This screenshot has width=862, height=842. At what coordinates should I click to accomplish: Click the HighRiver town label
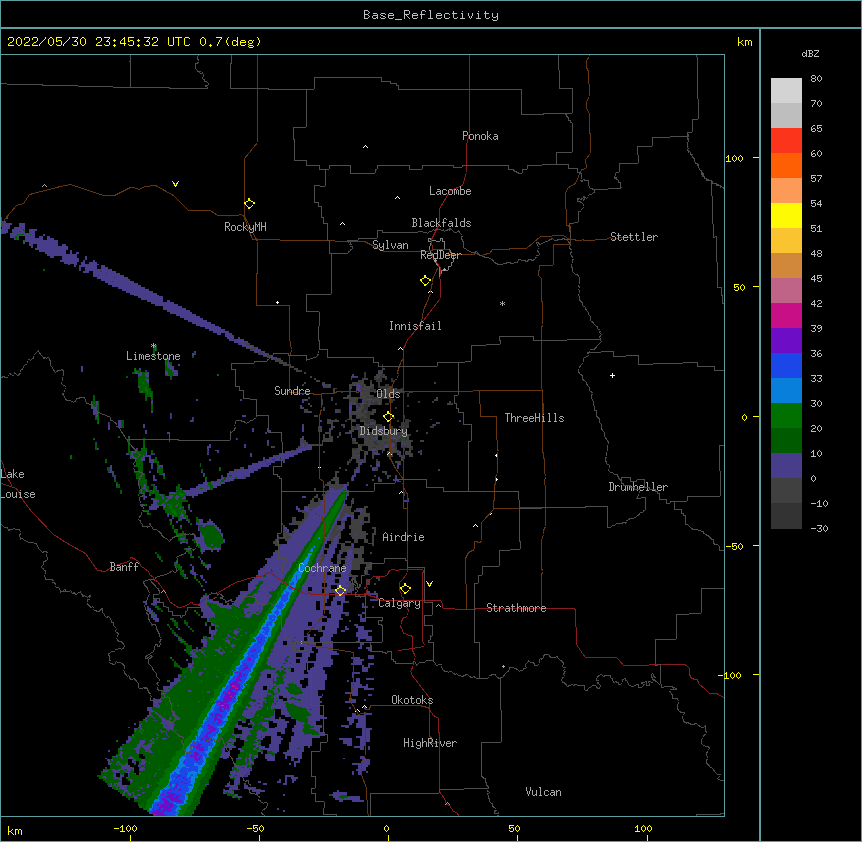click(430, 743)
